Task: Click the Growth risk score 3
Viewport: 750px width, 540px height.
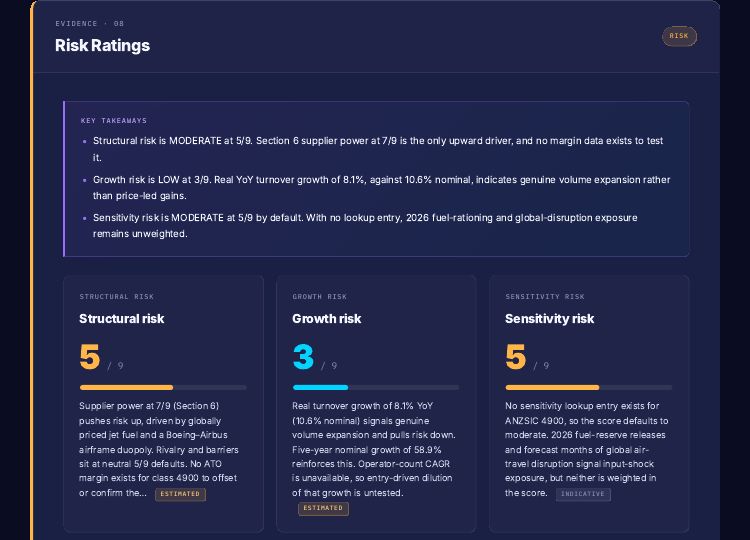Action: coord(303,357)
